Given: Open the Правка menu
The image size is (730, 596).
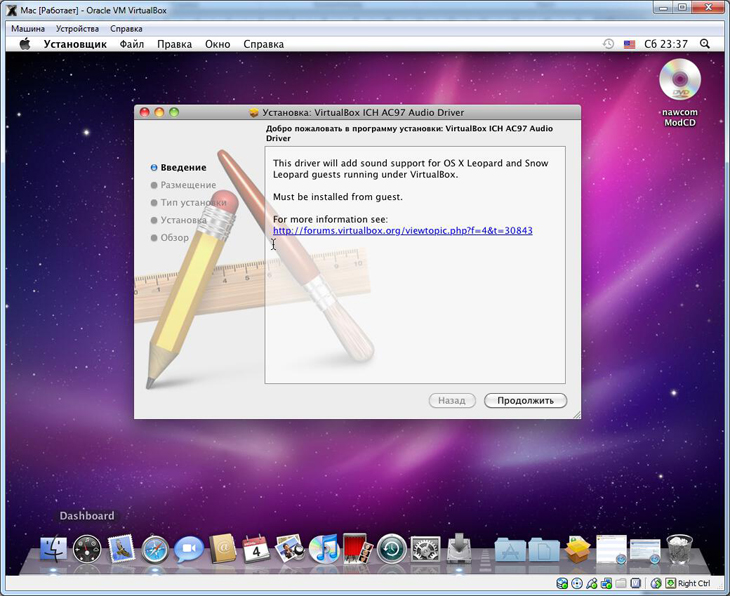Looking at the screenshot, I should point(175,44).
